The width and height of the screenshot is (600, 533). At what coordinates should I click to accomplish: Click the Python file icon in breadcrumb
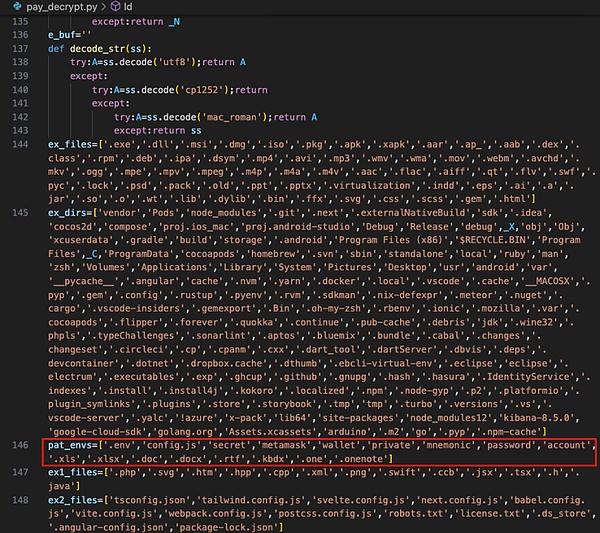pos(16,6)
